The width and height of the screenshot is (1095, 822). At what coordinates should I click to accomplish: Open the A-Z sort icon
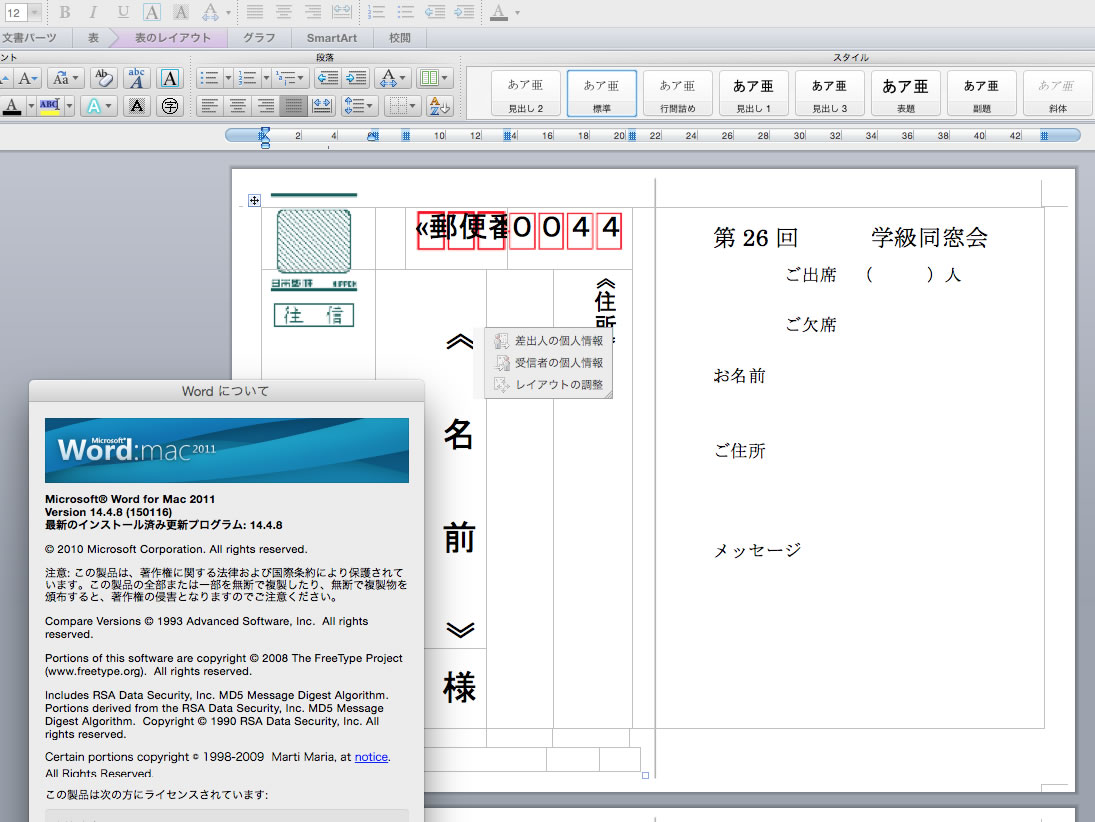click(x=440, y=106)
